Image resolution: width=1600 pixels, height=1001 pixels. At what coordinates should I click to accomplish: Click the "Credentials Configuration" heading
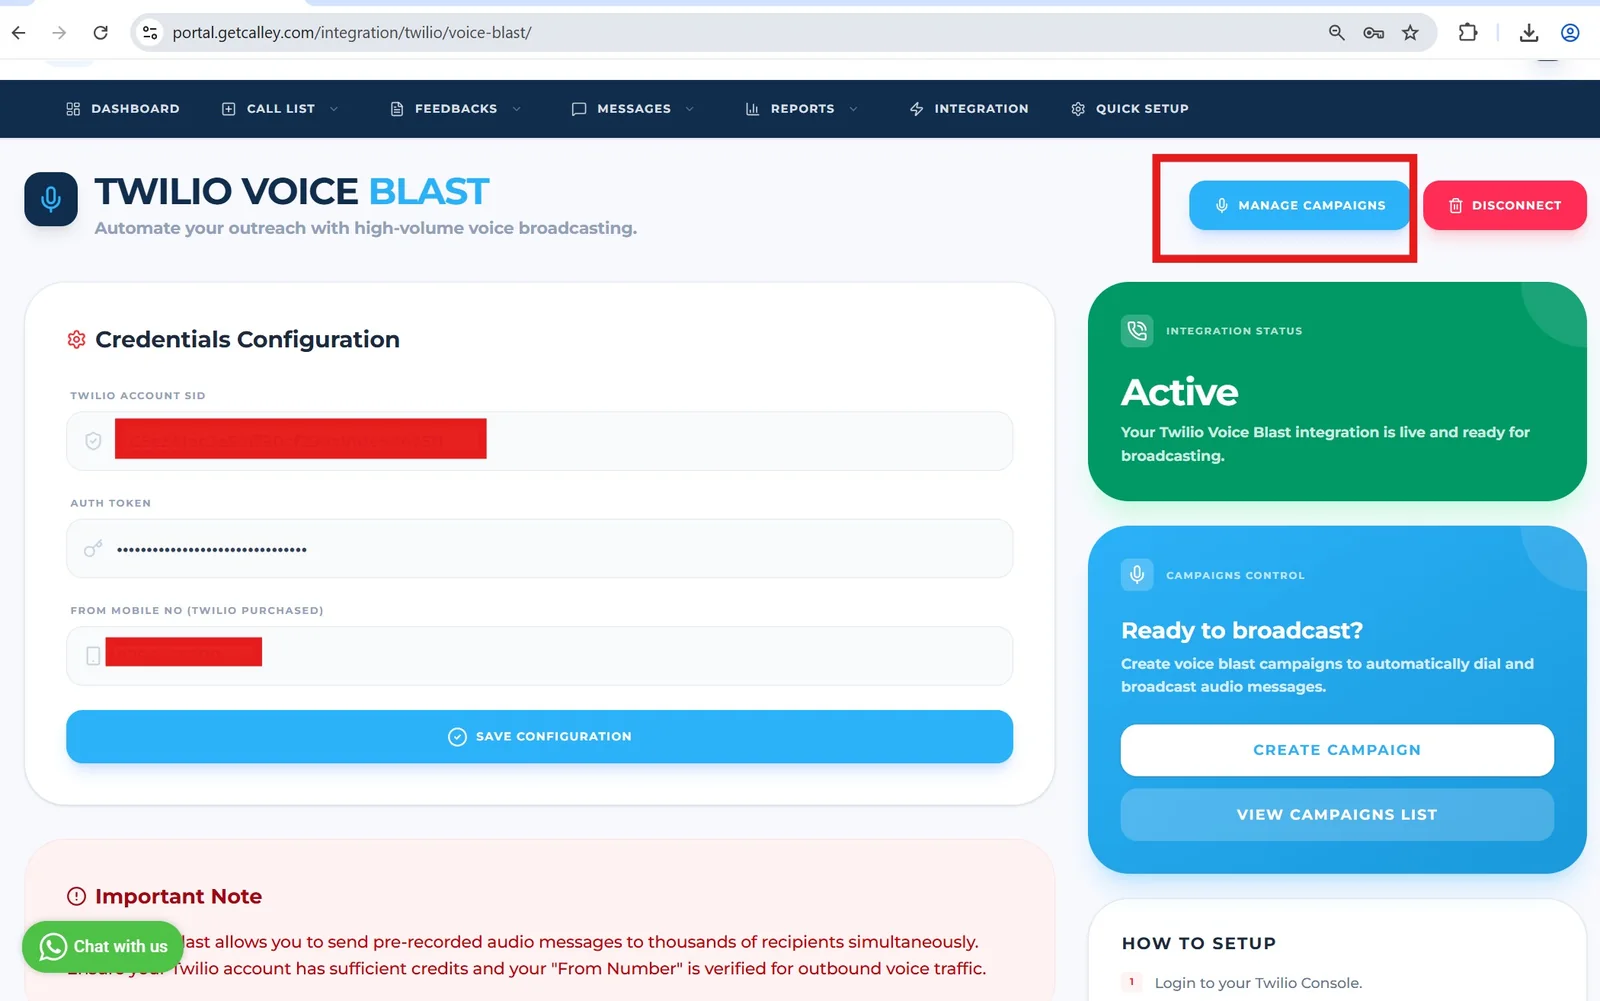point(247,340)
